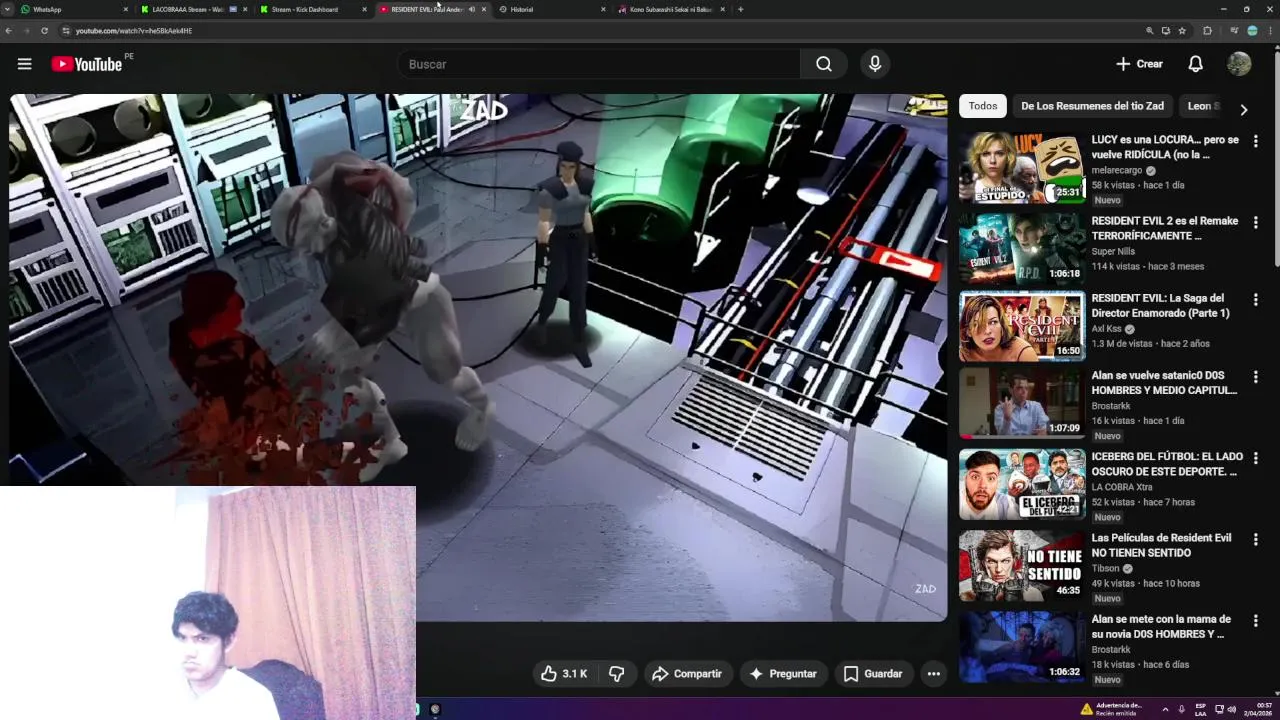Open the browser media control icon

pyautogui.click(x=1235, y=31)
